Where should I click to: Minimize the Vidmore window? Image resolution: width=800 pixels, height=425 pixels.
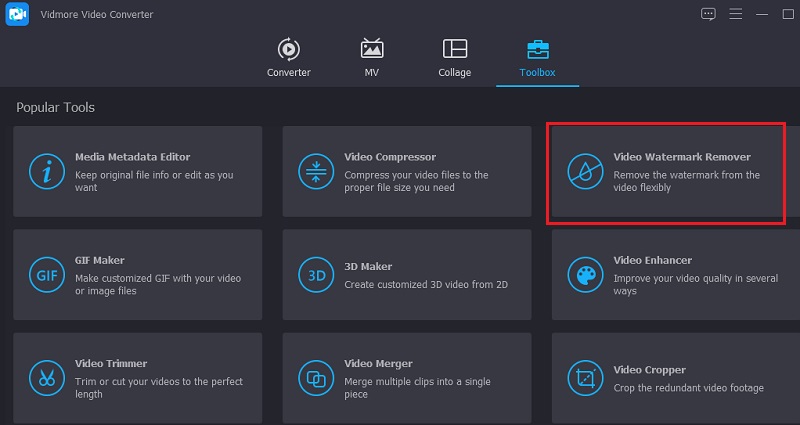click(761, 14)
